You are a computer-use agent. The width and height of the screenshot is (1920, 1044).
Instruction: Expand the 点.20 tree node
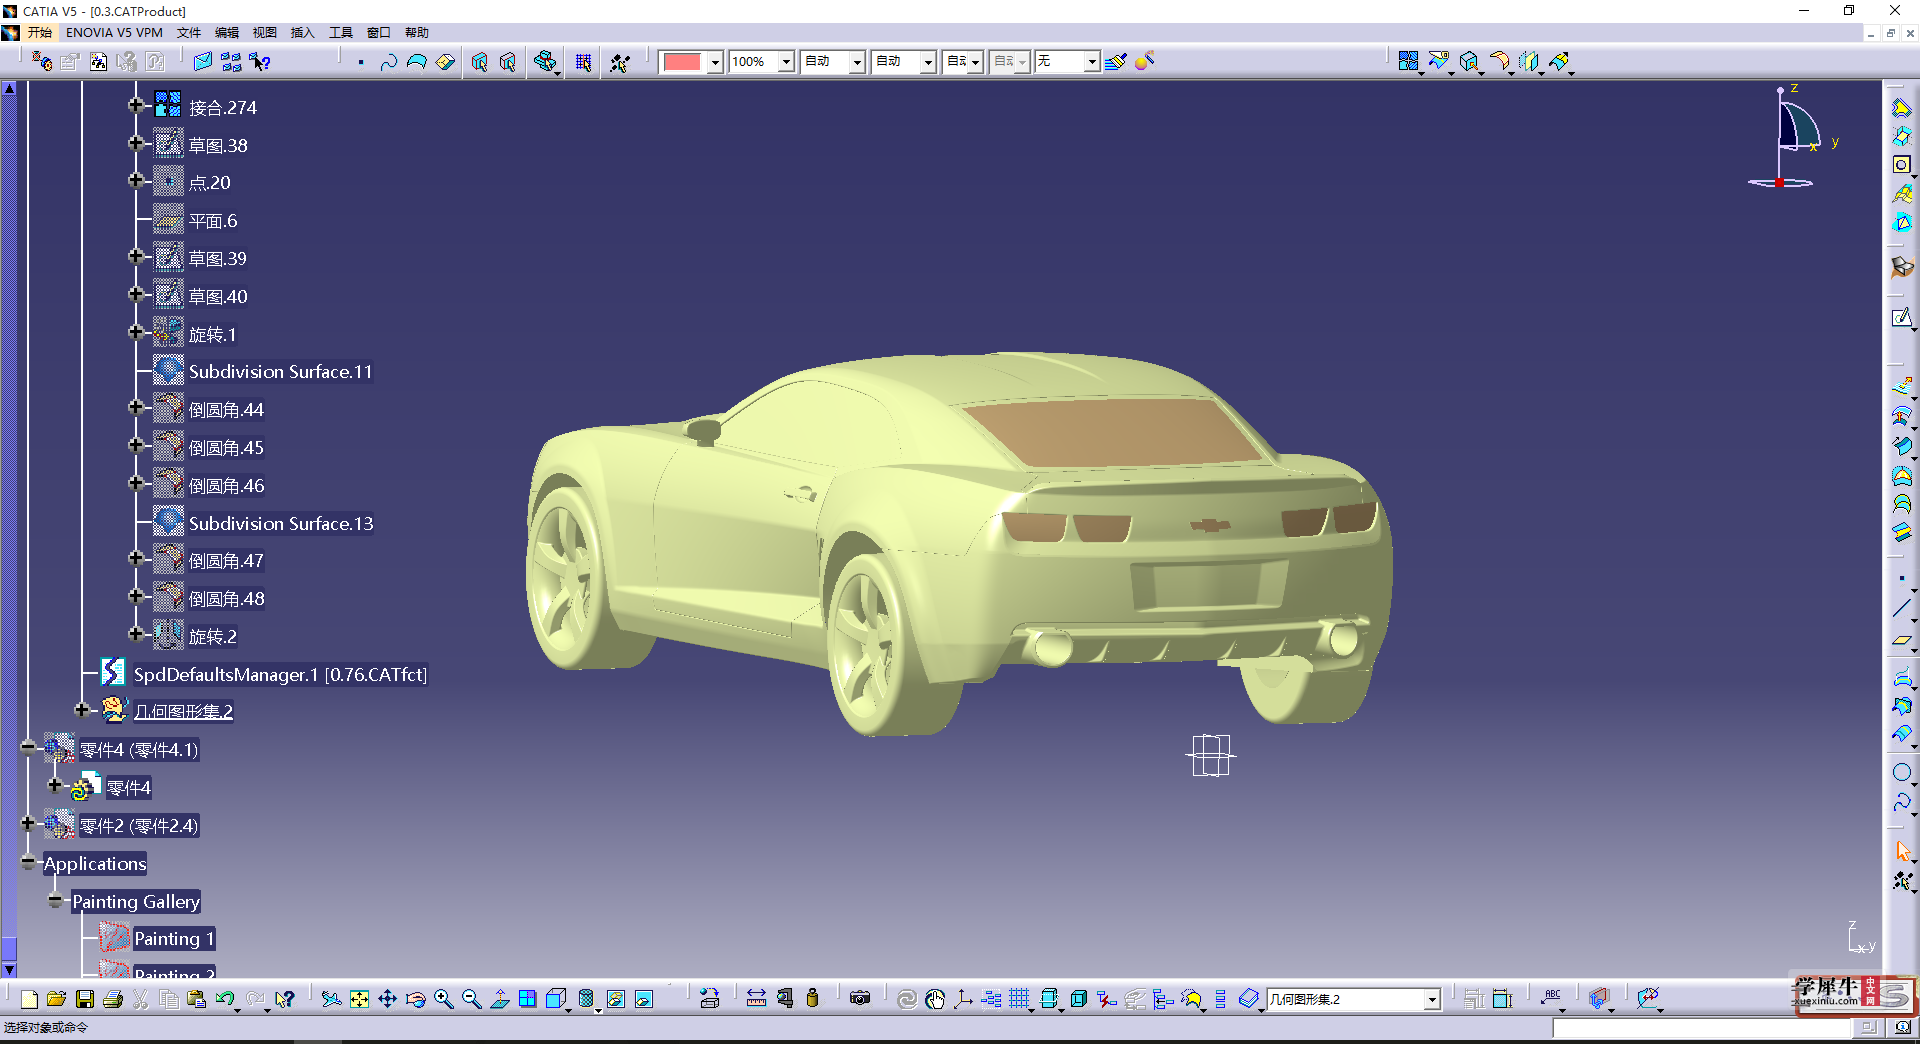pos(136,181)
